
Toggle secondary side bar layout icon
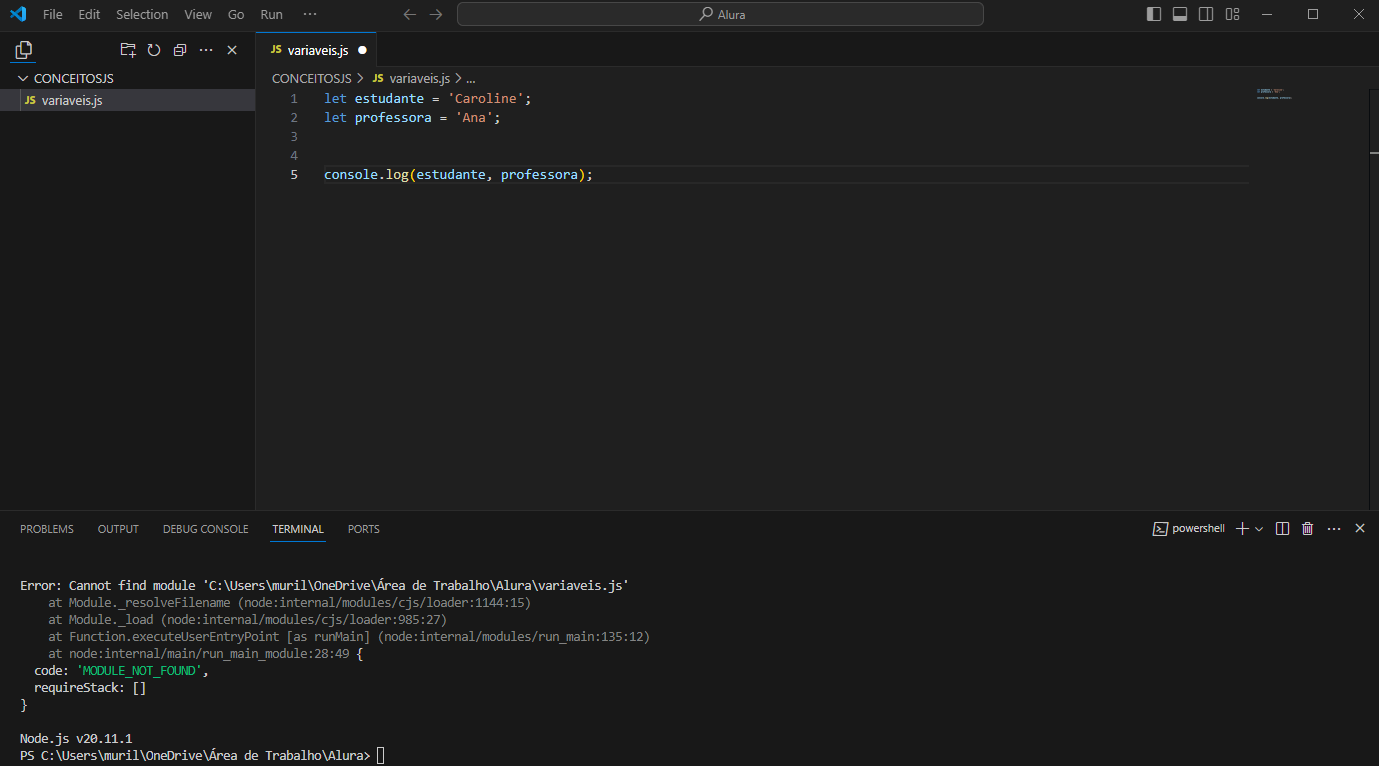tap(1206, 14)
